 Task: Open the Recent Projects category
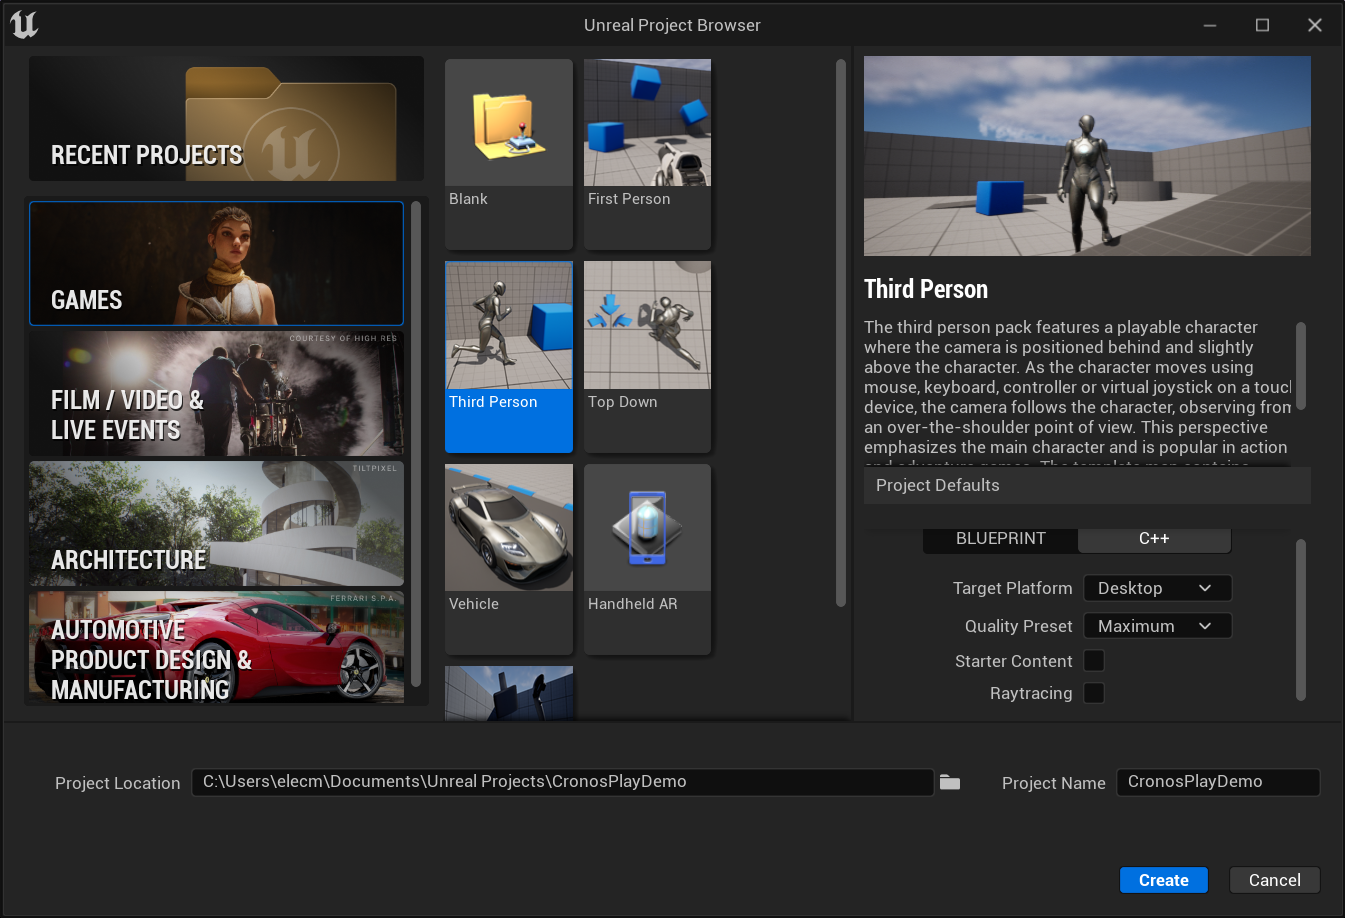click(x=226, y=119)
